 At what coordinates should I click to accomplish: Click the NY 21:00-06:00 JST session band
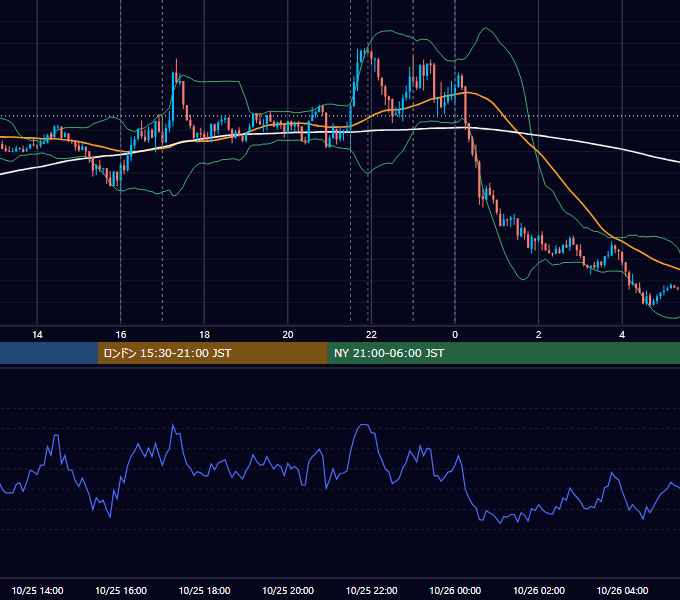[x=503, y=353]
